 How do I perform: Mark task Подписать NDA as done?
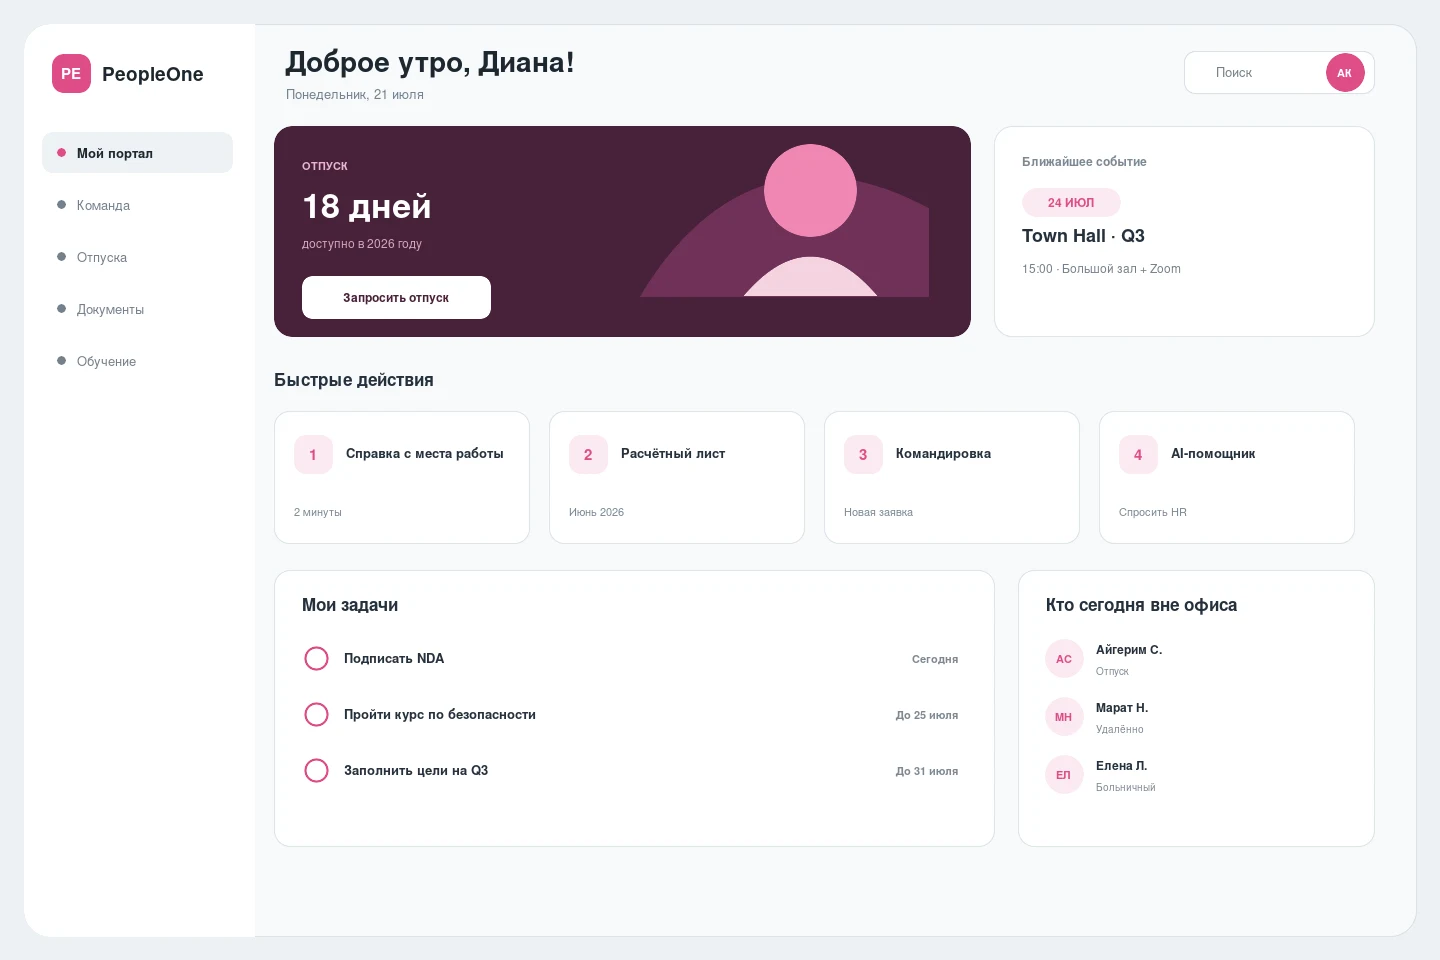[316, 658]
